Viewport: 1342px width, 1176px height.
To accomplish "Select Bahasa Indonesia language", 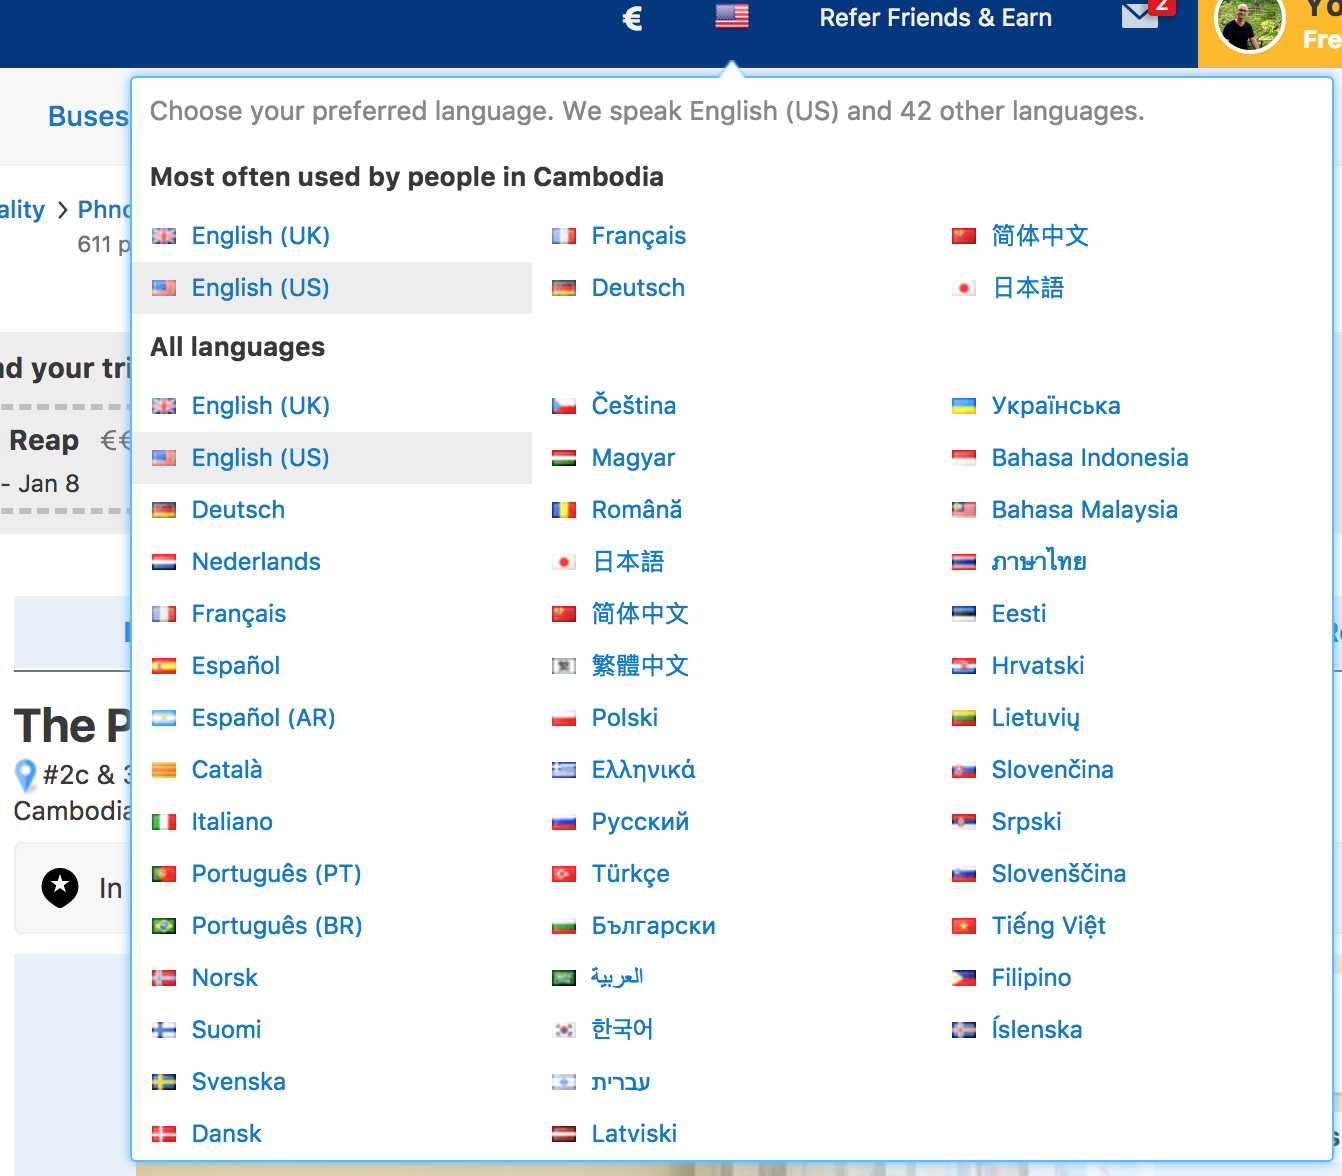I will 1089,458.
